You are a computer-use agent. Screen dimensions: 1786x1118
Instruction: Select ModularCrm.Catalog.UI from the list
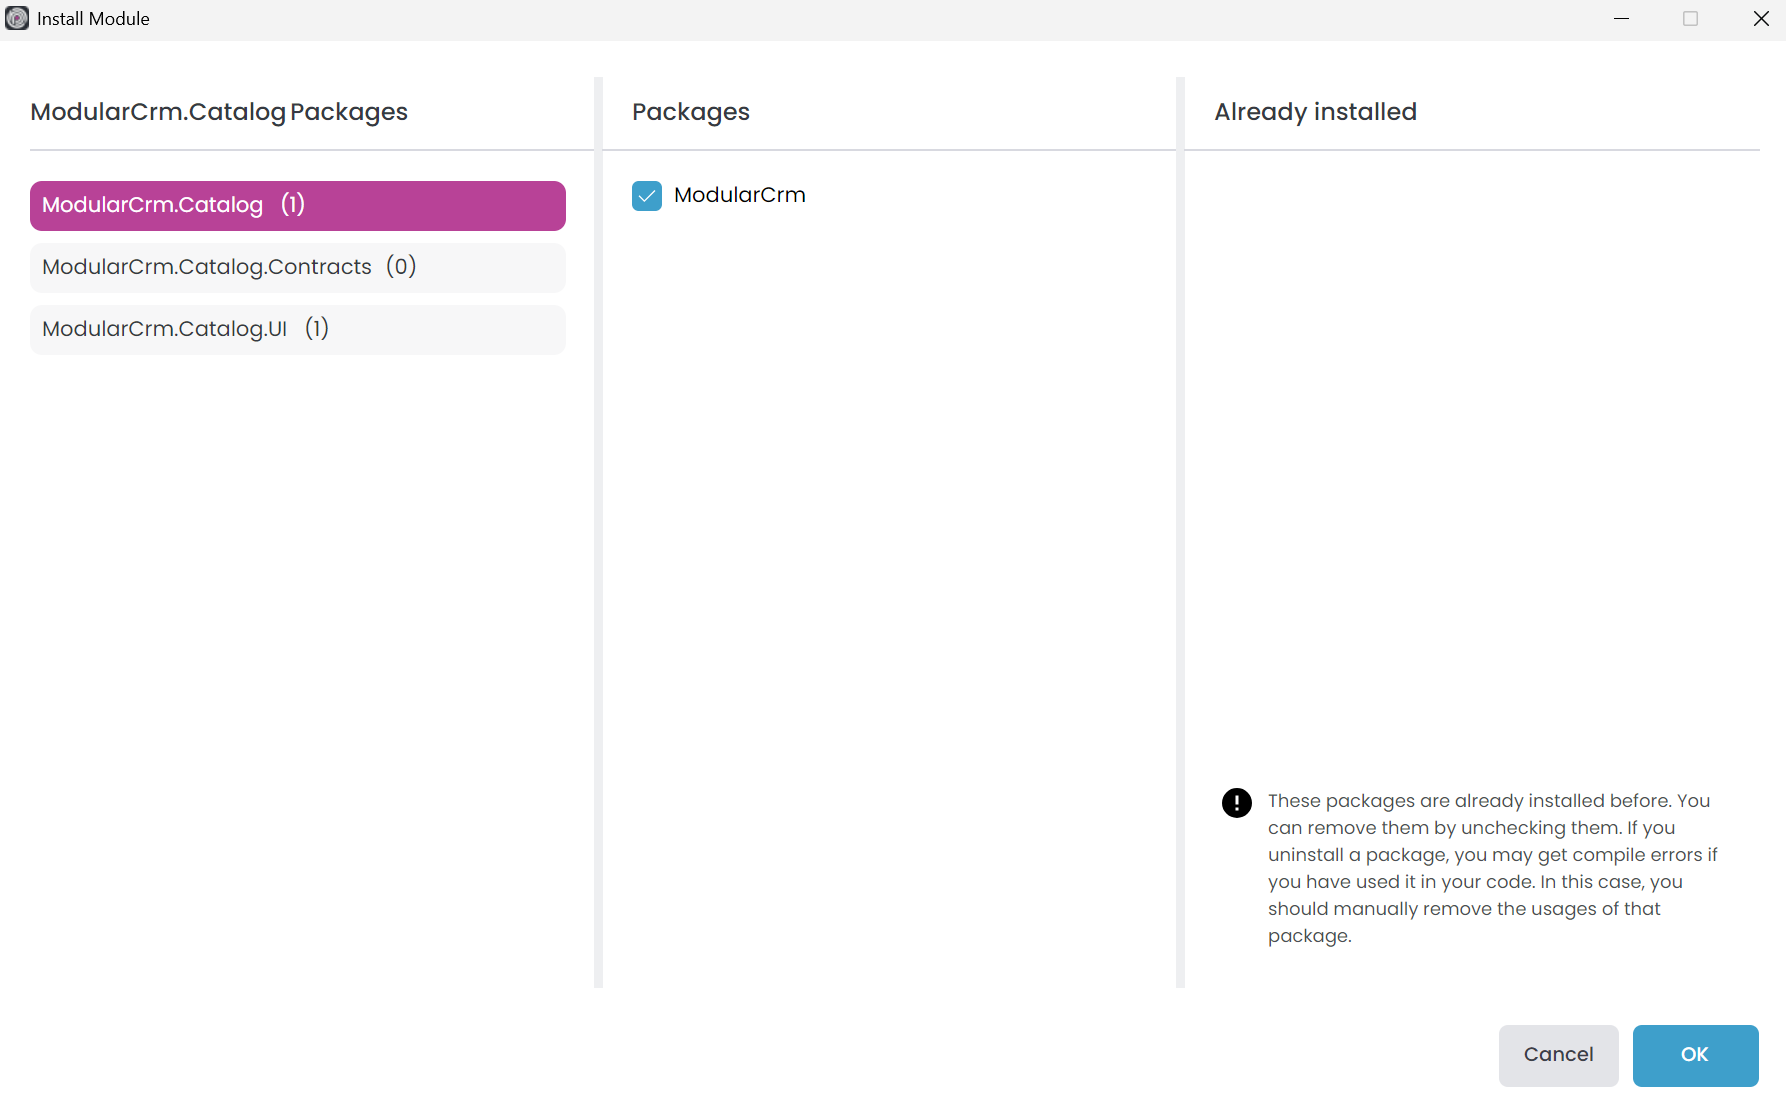tap(297, 329)
